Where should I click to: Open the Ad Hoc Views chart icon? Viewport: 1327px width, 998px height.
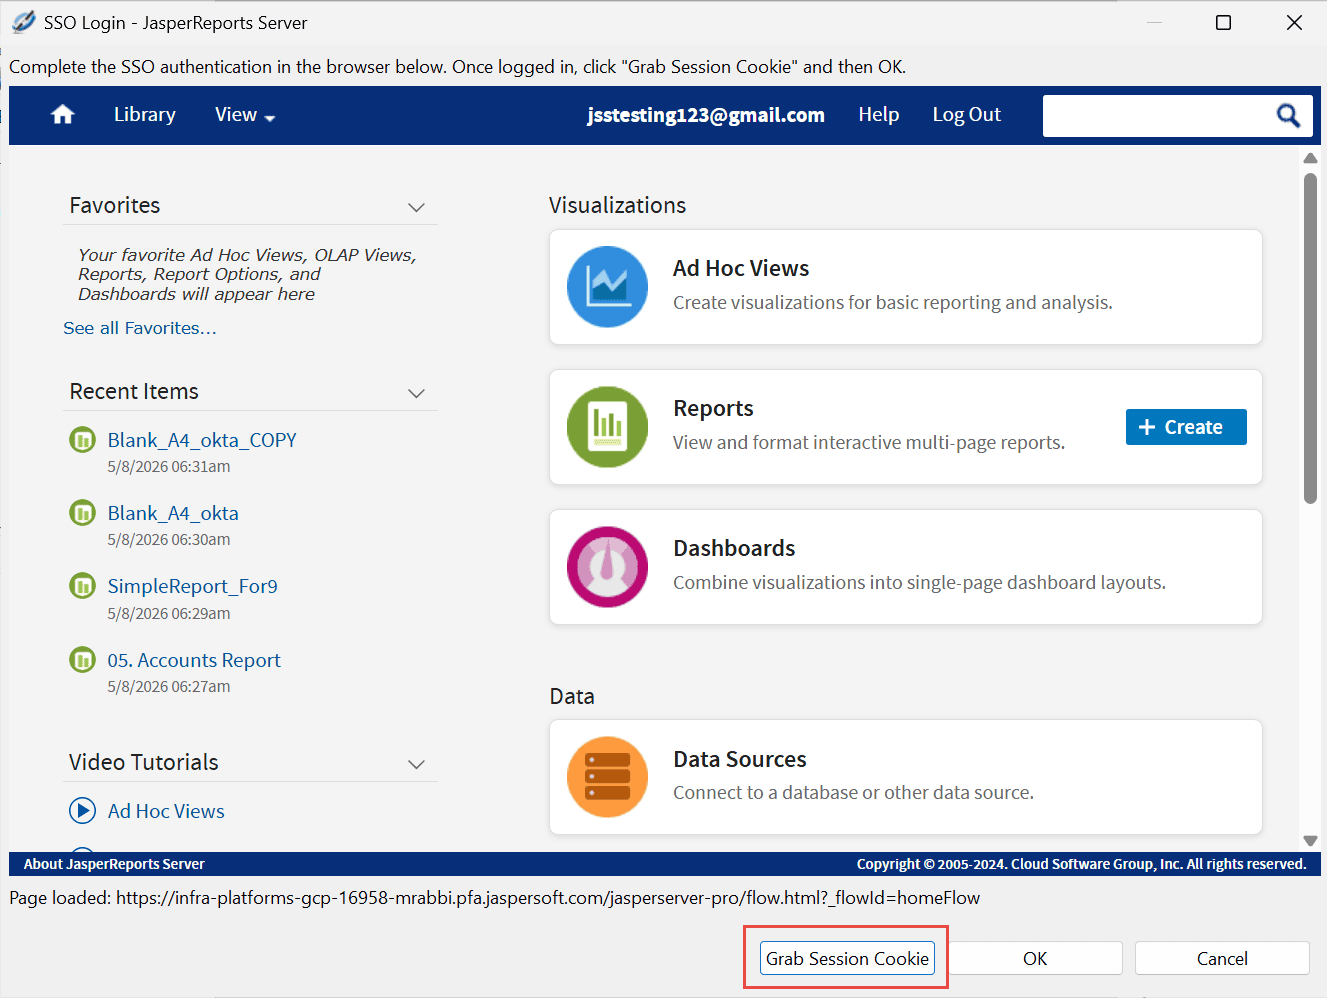(x=608, y=287)
